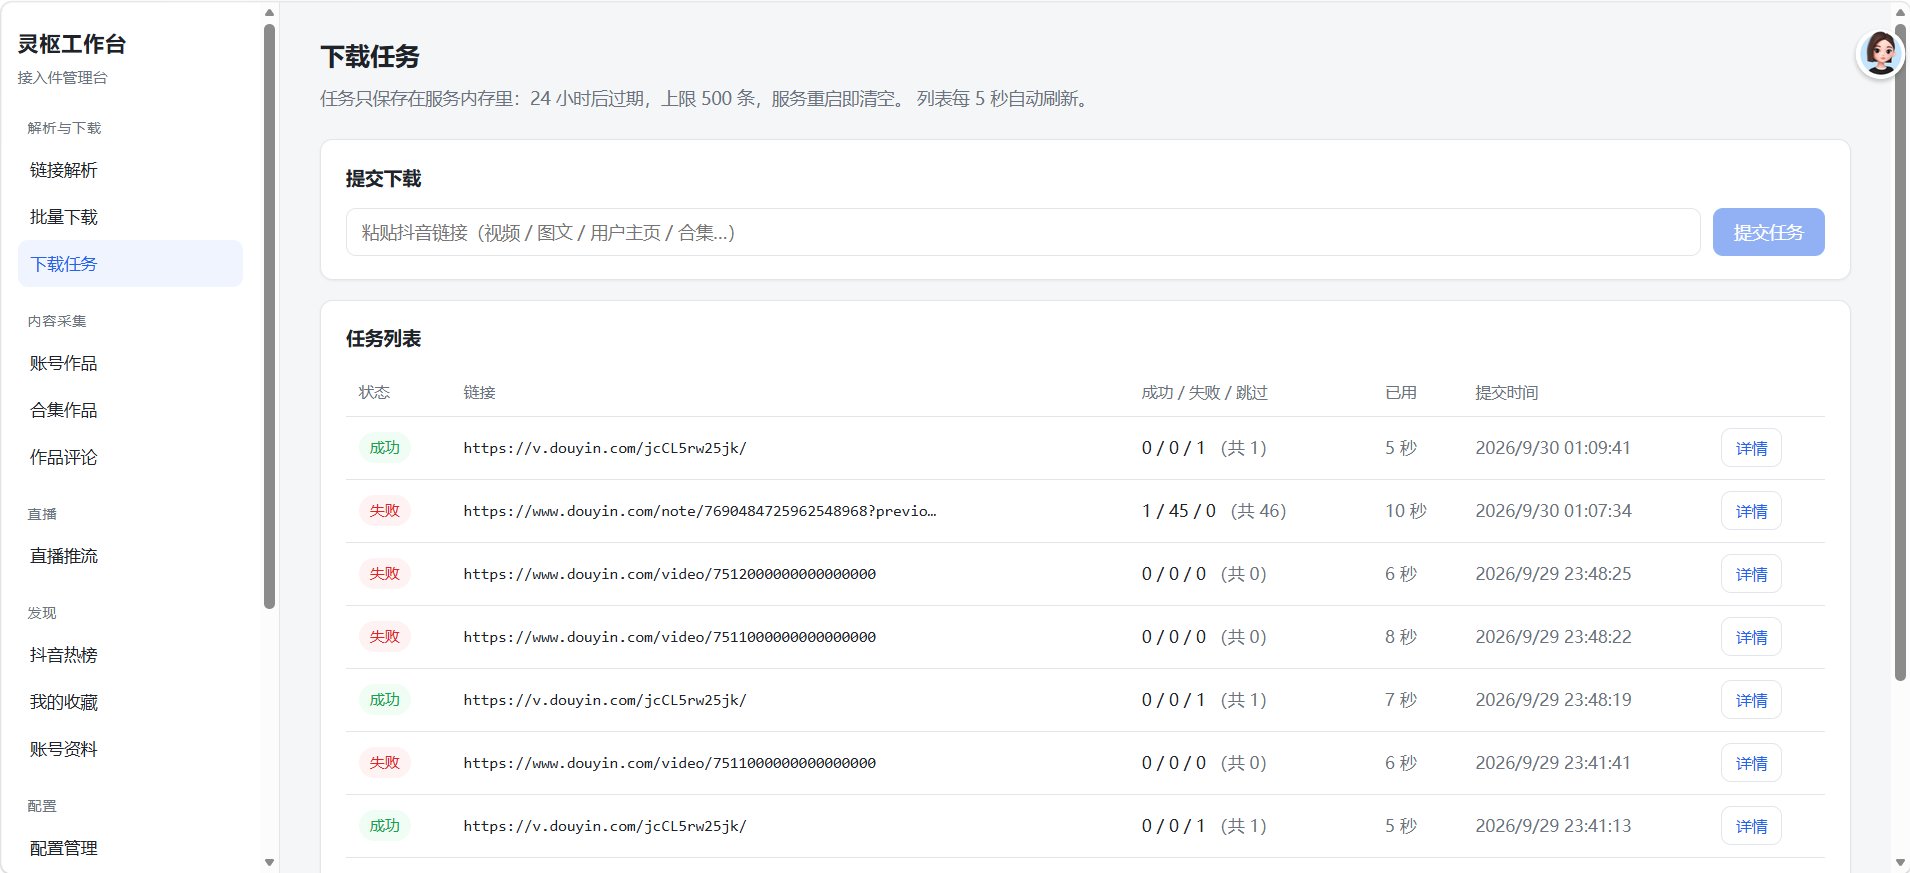This screenshot has height=873, width=1910.
Task: Go to 批量下载 page
Action: [x=130, y=217]
